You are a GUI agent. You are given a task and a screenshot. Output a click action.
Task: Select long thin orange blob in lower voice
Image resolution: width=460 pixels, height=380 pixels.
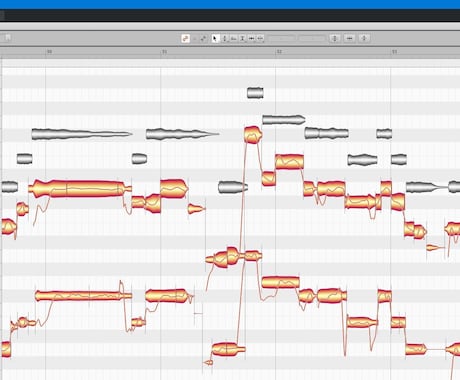(83, 296)
